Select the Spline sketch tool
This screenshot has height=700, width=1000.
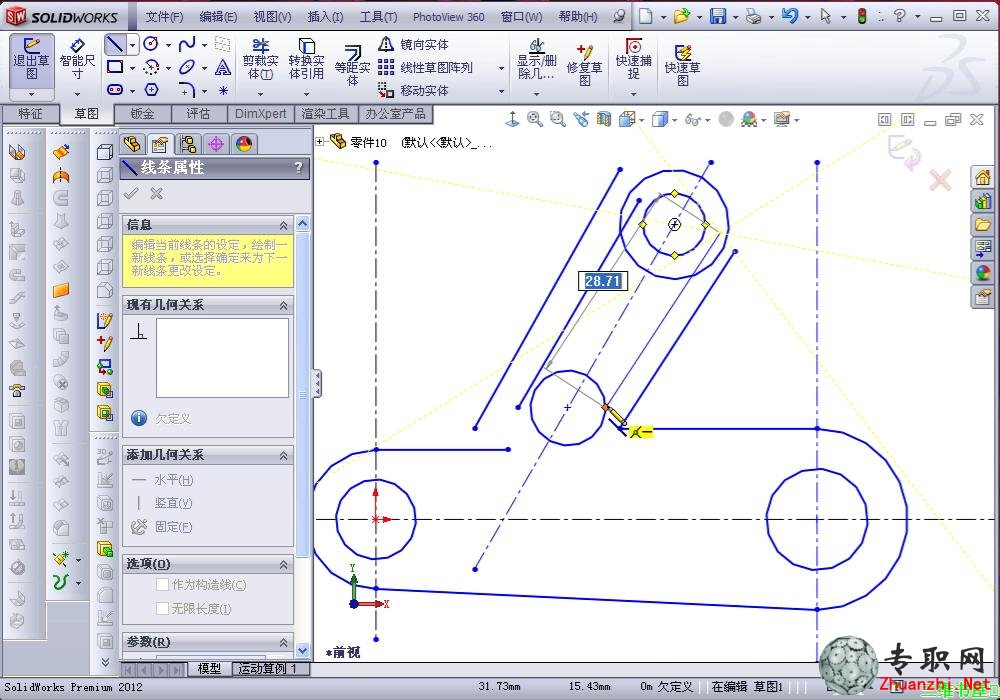187,44
